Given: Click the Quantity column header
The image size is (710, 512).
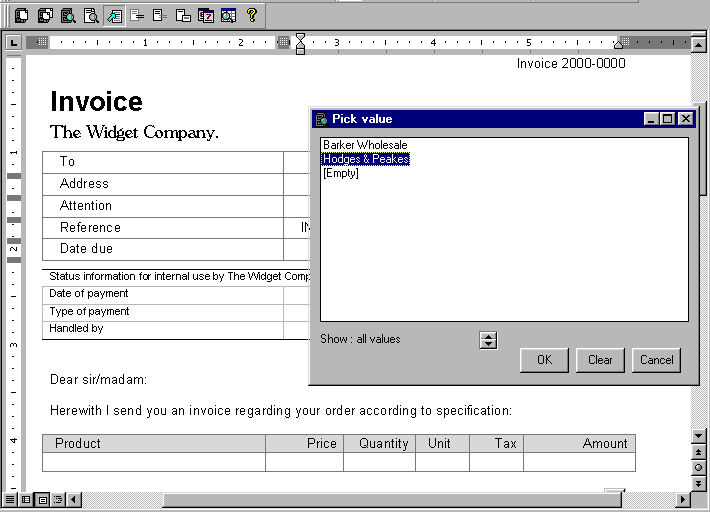Looking at the screenshot, I should pos(379,444).
